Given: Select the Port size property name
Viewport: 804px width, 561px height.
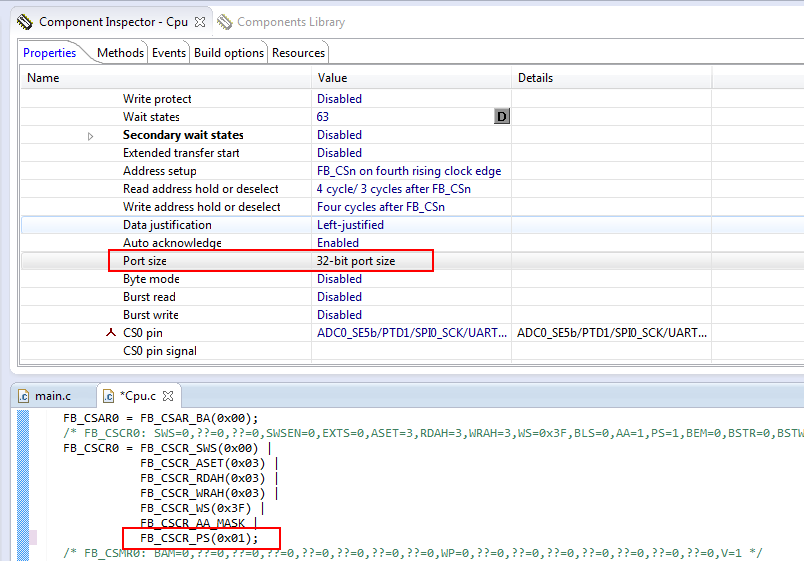Looking at the screenshot, I should pos(145,261).
